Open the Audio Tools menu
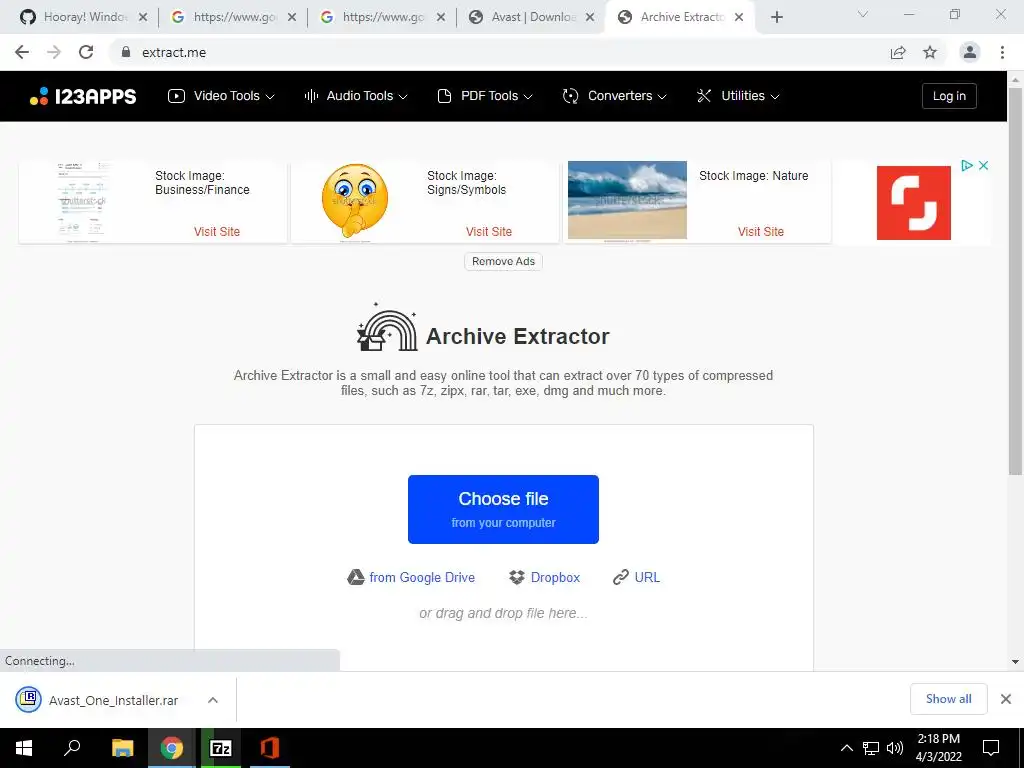The height and width of the screenshot is (768, 1024). [356, 96]
